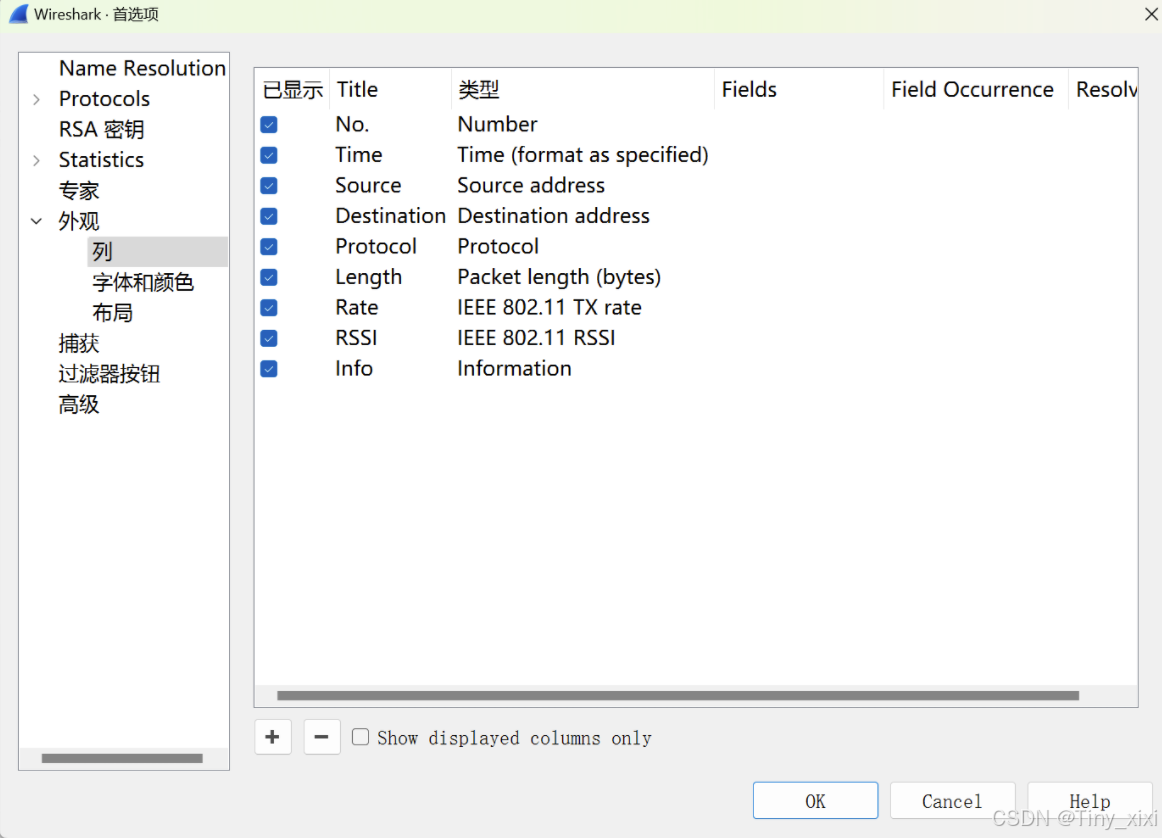The width and height of the screenshot is (1162, 838).
Task: Click the 'IEEE 802.11 TX rate' type cell
Action: pyautogui.click(x=549, y=307)
